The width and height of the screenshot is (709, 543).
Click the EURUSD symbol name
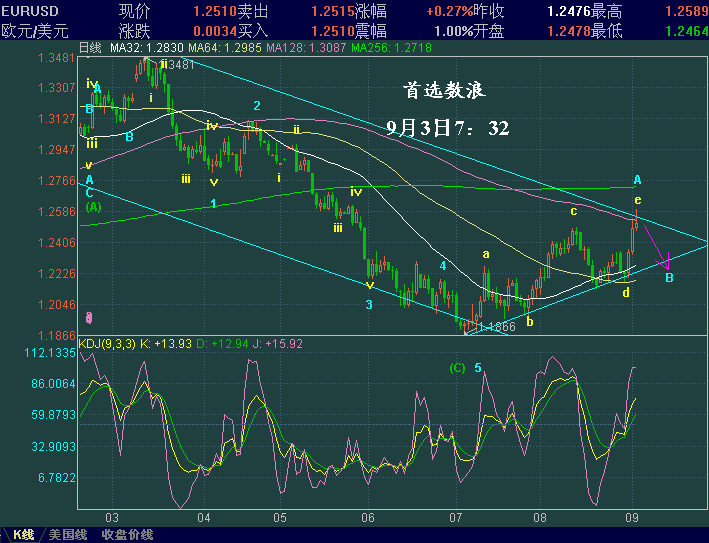30,11
